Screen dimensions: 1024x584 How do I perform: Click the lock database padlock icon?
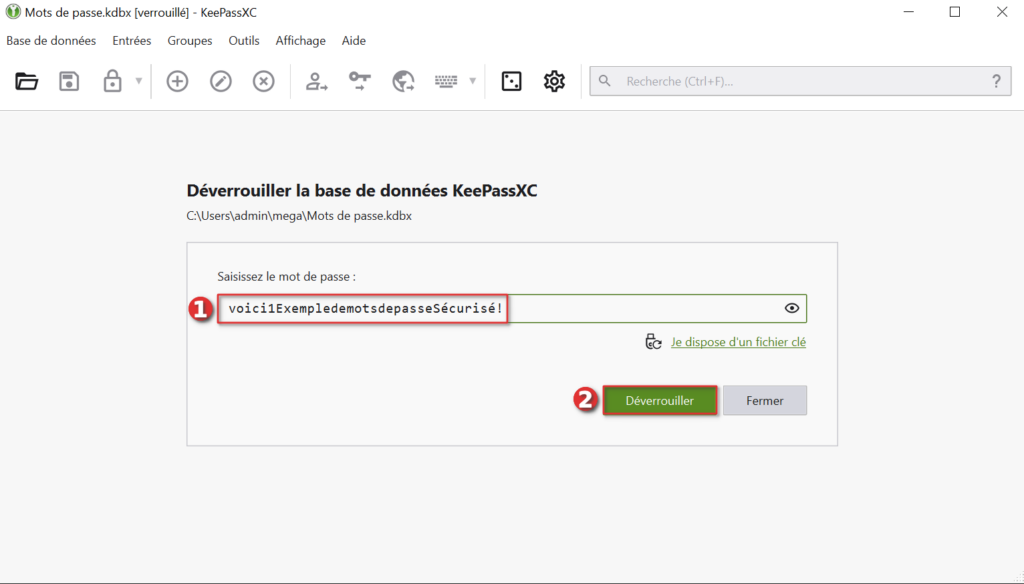coord(113,82)
